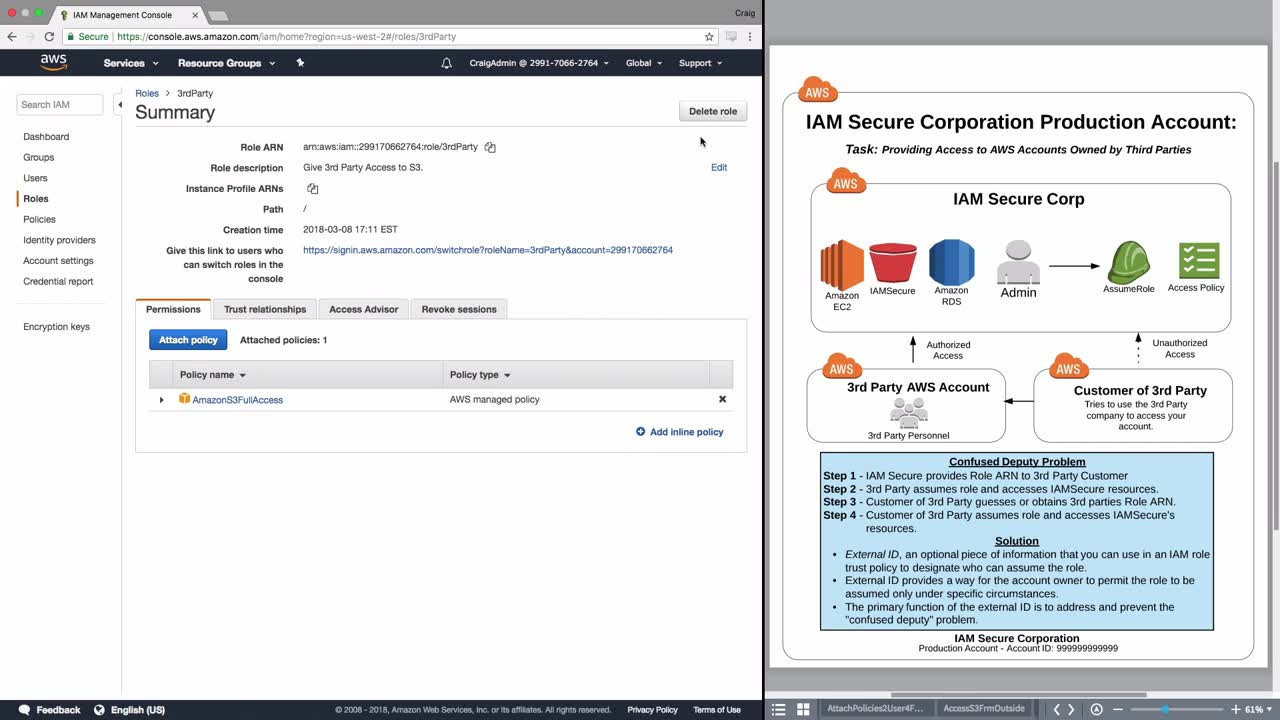The height and width of the screenshot is (720, 1280).
Task: Bookmark this page with the star icon
Action: point(709,36)
